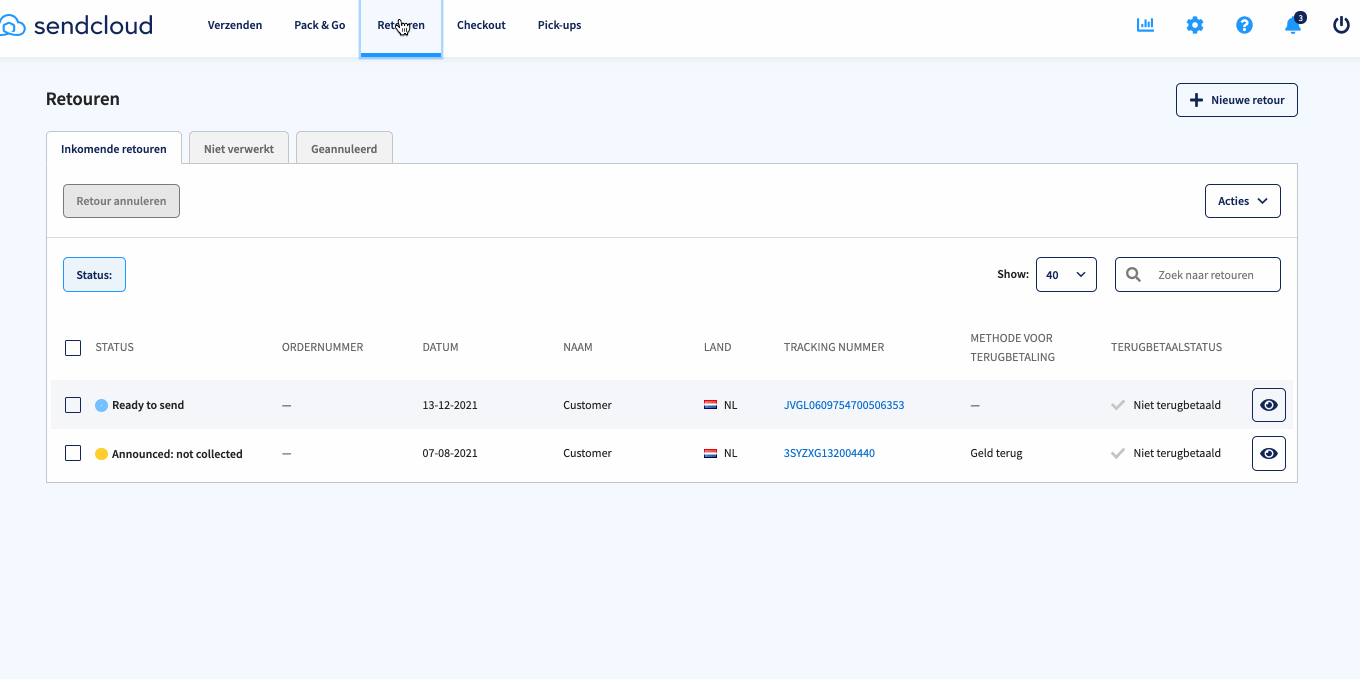
Task: View details of Ready to send return
Action: (x=1269, y=405)
